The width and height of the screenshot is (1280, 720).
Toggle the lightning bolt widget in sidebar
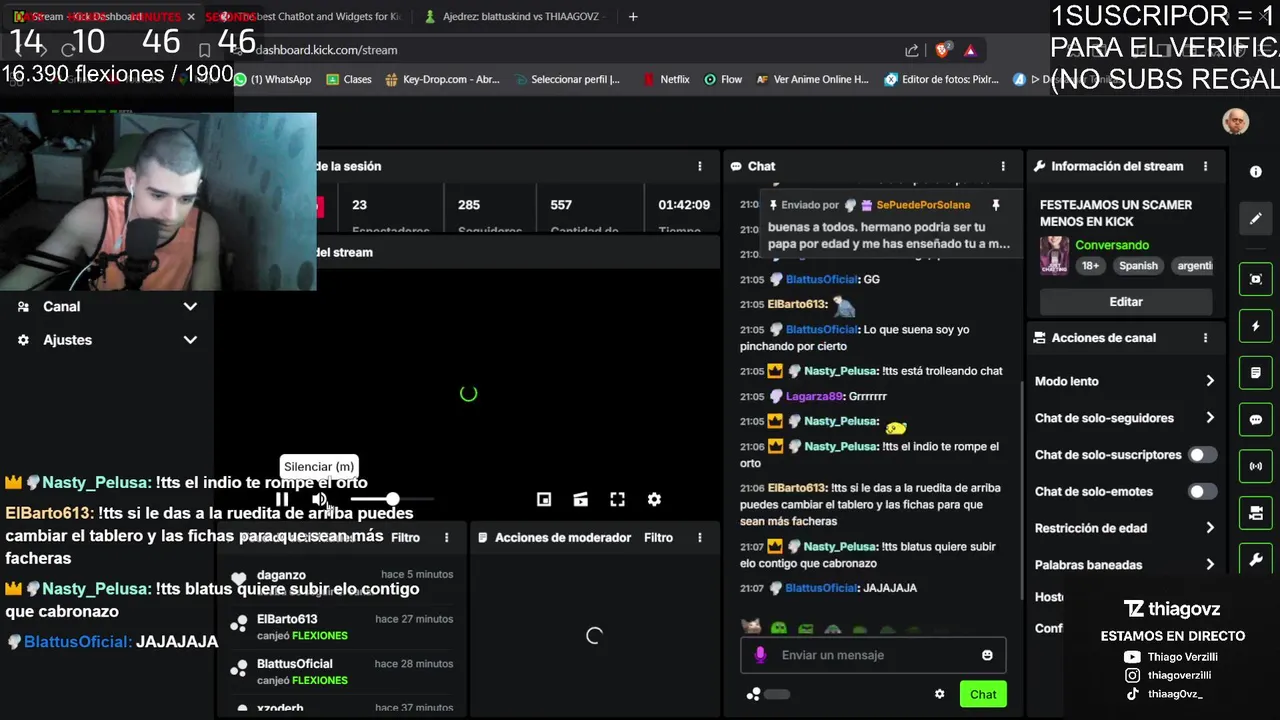coord(1256,326)
